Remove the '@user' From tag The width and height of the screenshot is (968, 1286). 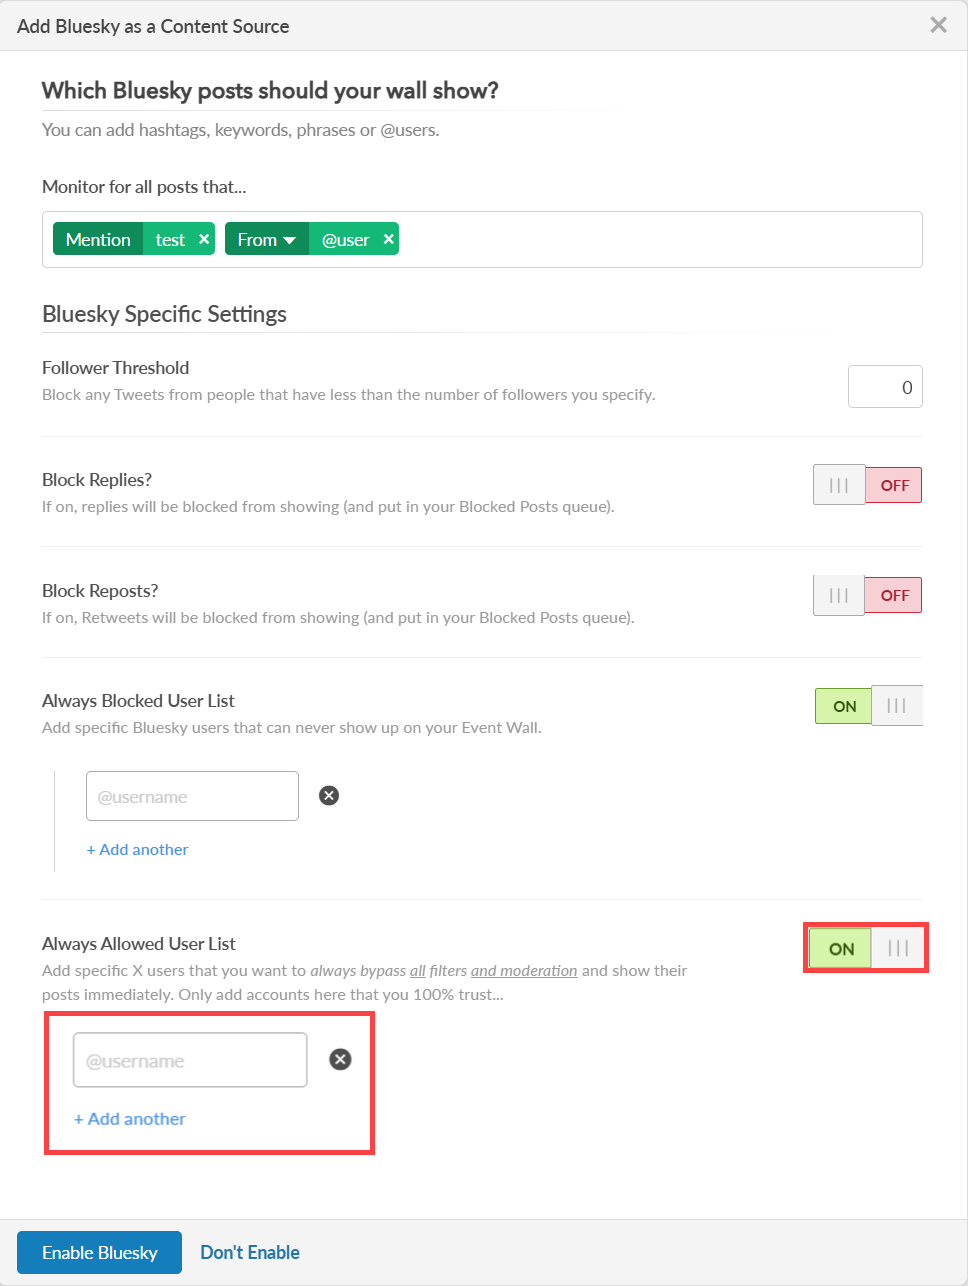point(389,239)
